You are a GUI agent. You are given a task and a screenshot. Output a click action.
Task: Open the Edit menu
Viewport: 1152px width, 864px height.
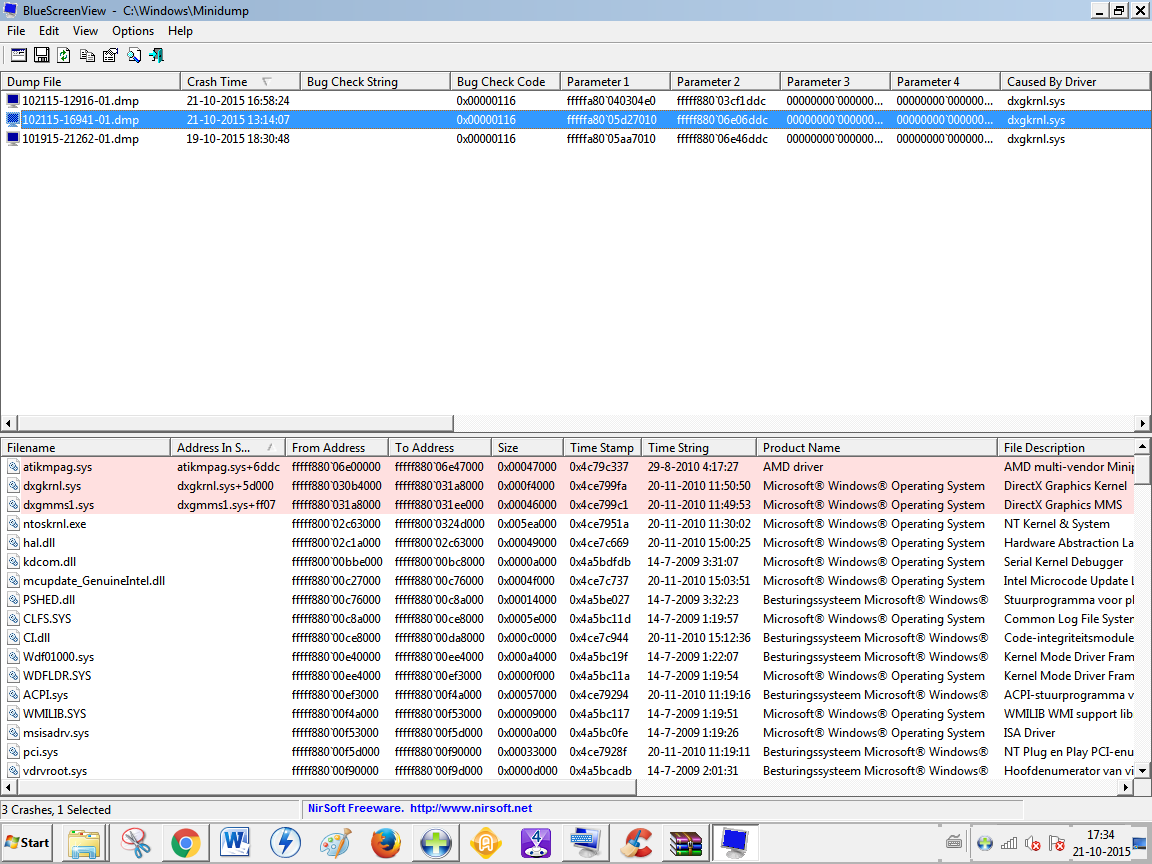pyautogui.click(x=49, y=31)
